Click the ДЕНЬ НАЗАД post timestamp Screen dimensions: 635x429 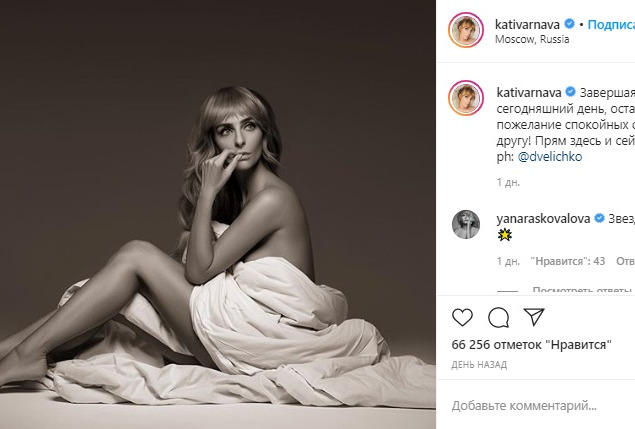pos(479,364)
